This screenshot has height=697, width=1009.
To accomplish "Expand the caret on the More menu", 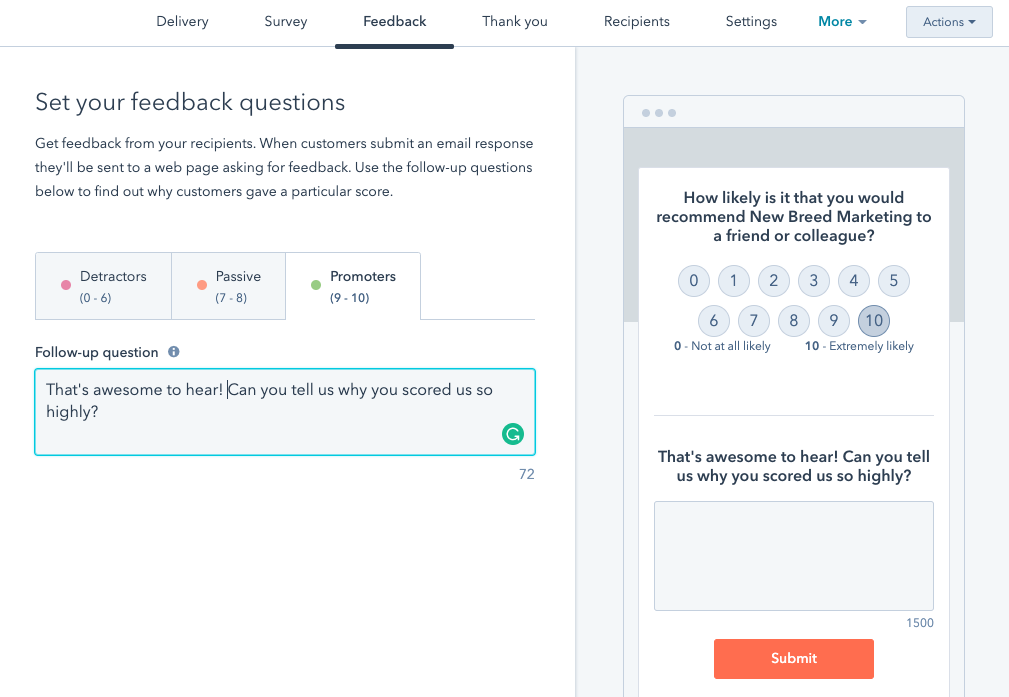I will click(862, 22).
